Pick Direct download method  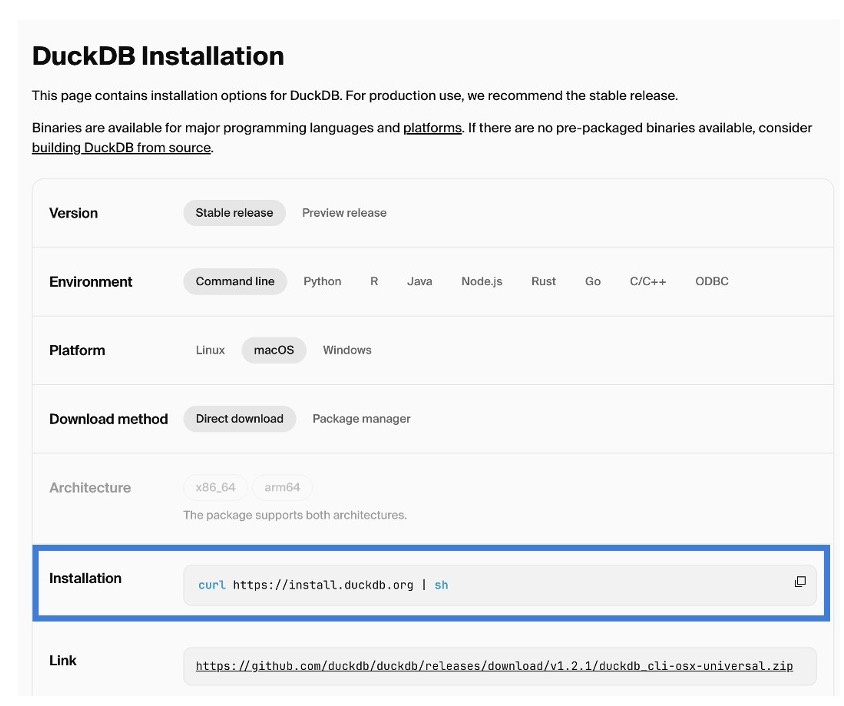point(240,419)
